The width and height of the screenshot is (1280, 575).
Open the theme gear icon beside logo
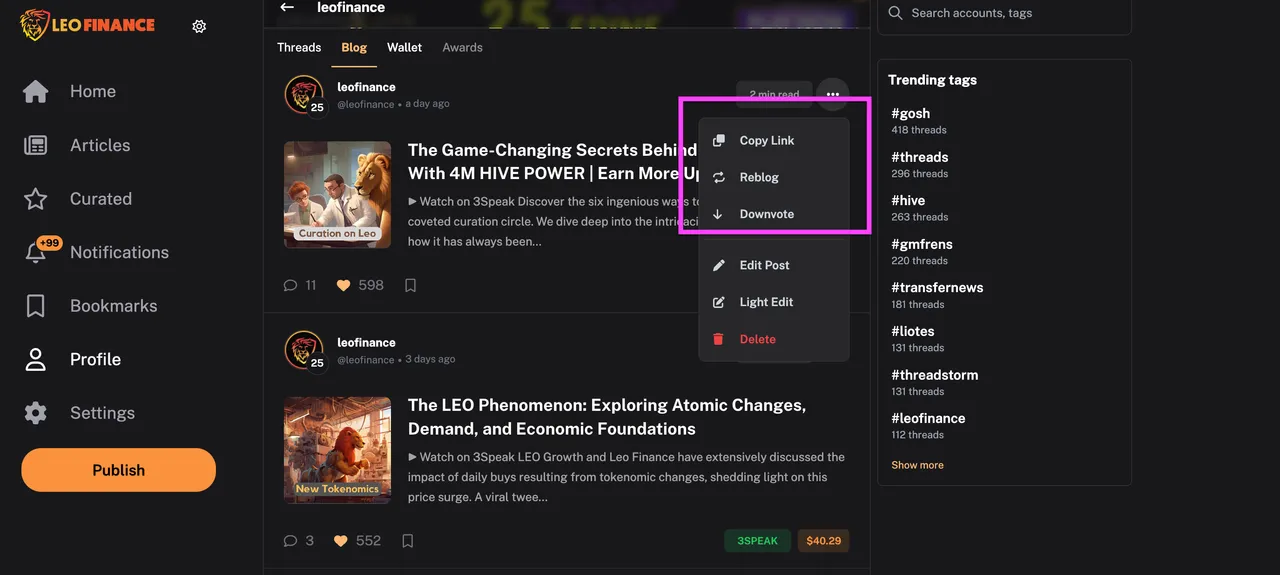(x=199, y=27)
